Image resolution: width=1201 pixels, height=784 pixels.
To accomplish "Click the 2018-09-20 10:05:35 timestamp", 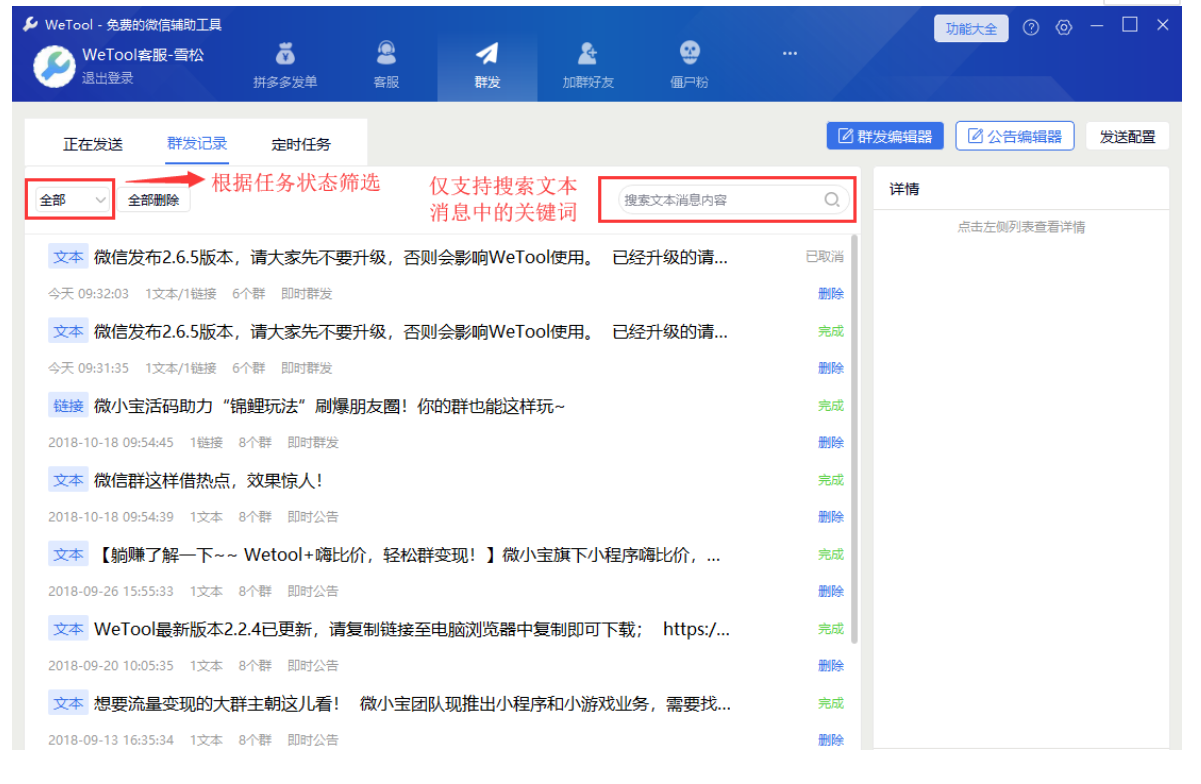I will tap(111, 665).
